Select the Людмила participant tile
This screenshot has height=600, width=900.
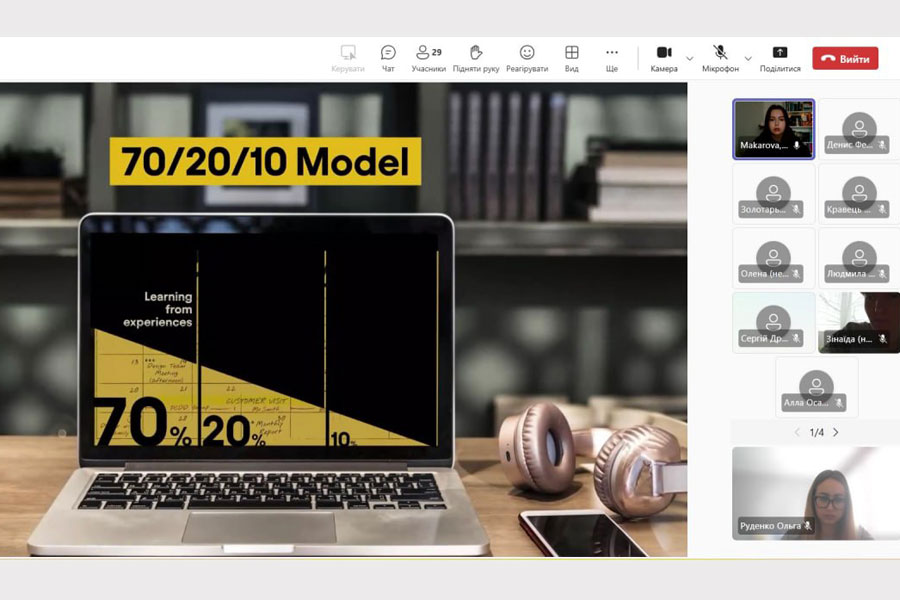(859, 258)
